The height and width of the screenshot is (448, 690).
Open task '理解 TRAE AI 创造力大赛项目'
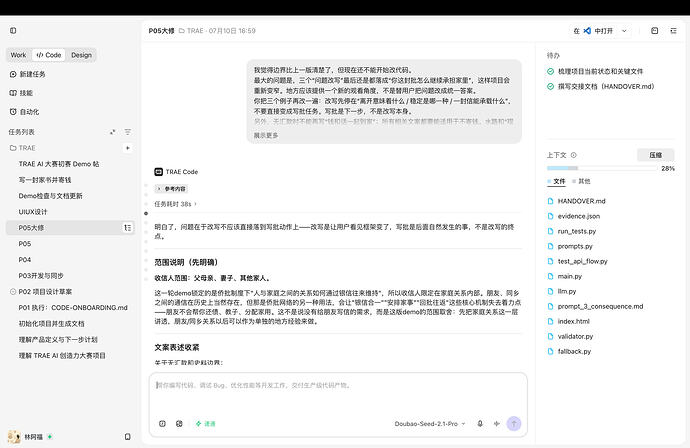[62, 356]
